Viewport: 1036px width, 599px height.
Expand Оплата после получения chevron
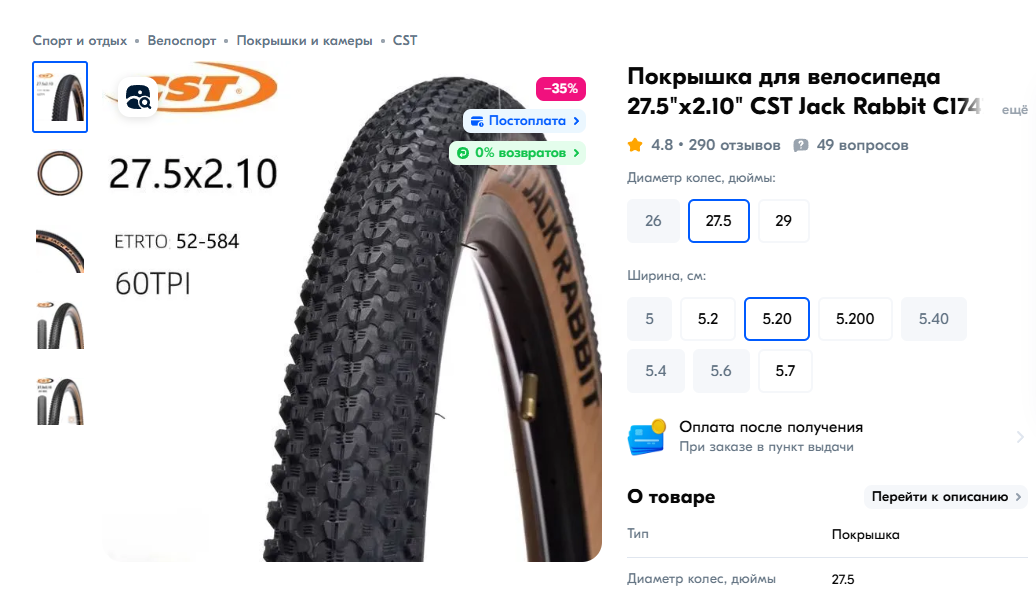[x=1020, y=437]
